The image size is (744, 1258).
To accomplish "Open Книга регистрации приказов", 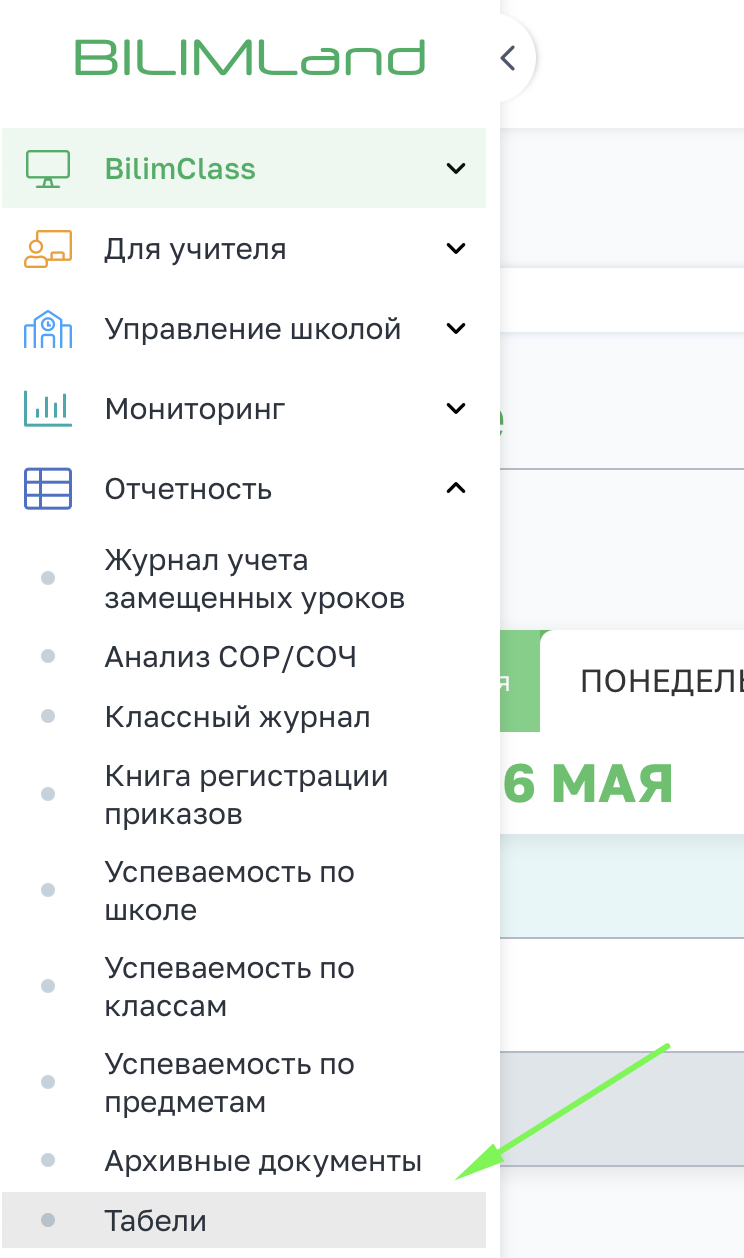I will (x=246, y=795).
